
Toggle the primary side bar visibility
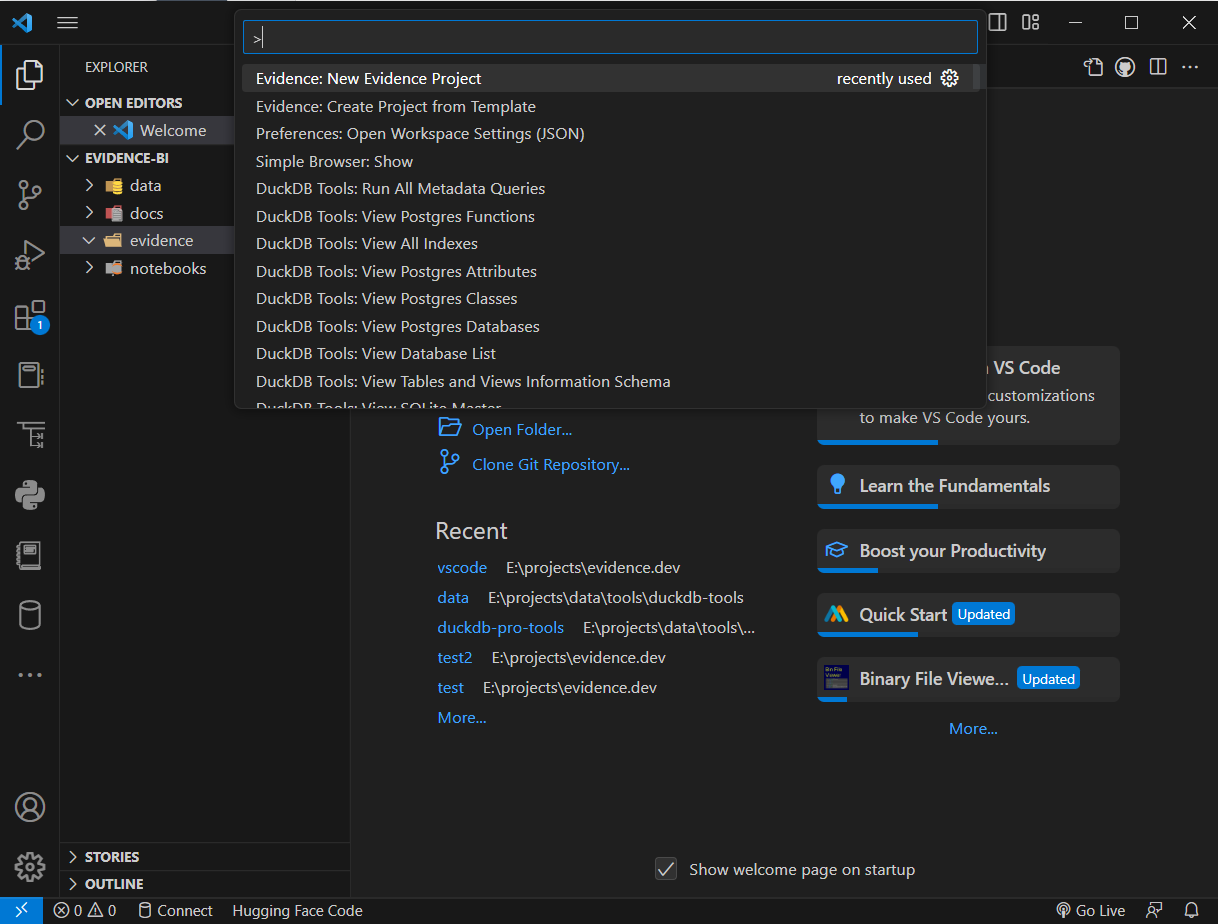pyautogui.click(x=997, y=22)
